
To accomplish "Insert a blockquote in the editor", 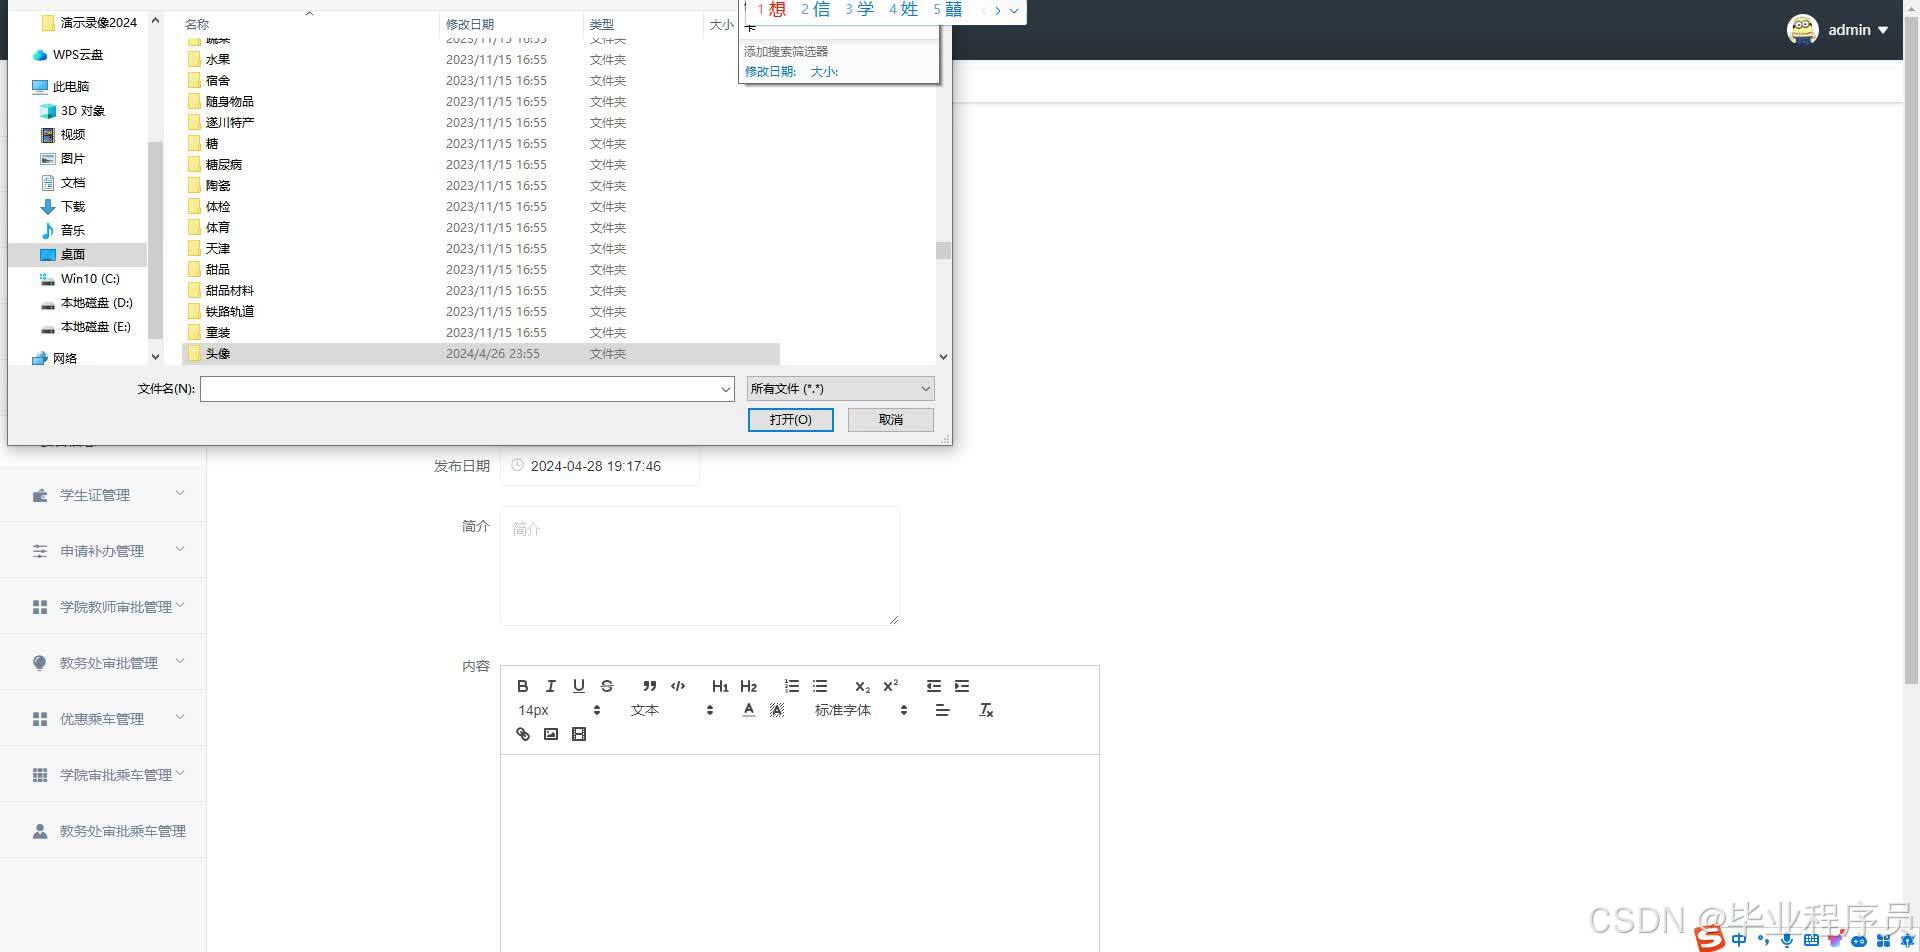I will (x=650, y=686).
